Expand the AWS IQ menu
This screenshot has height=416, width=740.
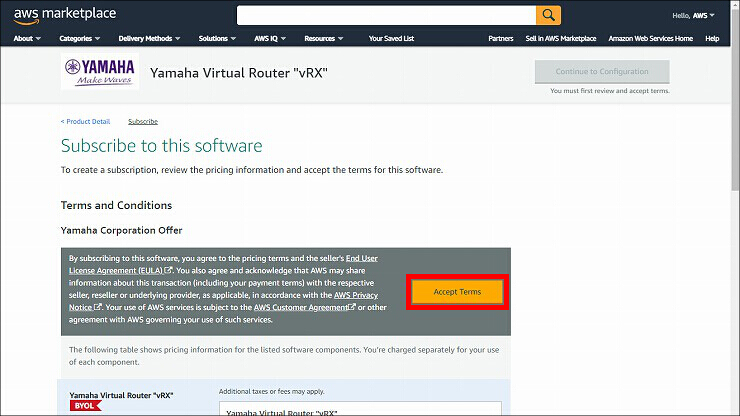[270, 38]
